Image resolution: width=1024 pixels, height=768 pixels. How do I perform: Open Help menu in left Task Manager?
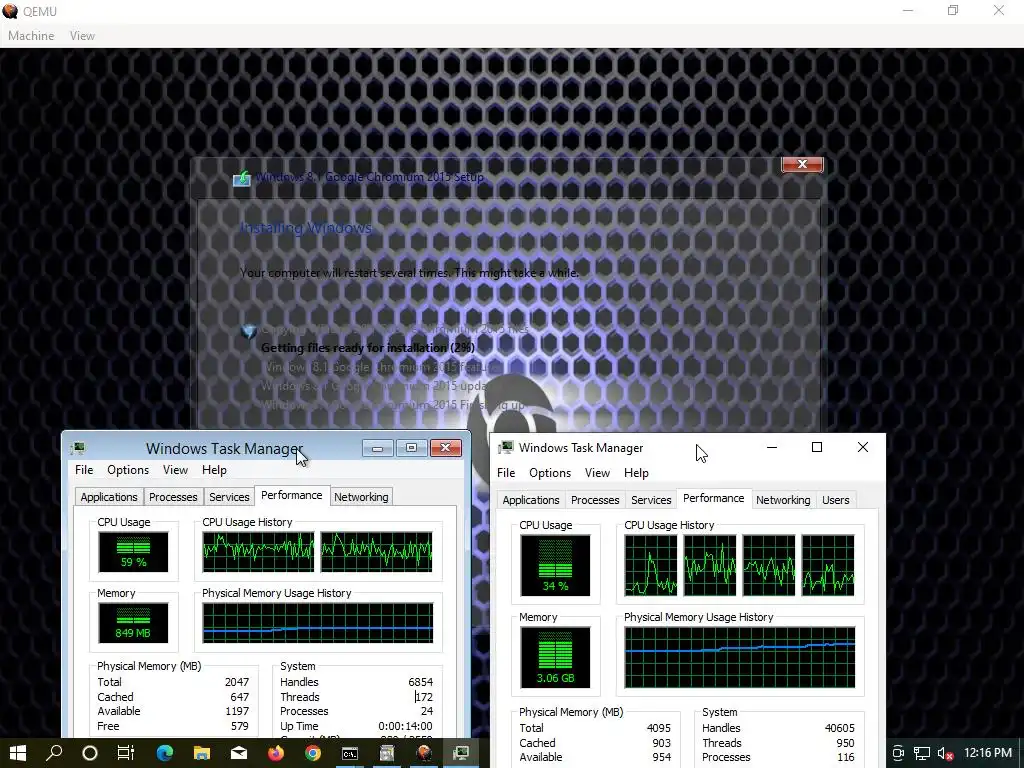[214, 470]
